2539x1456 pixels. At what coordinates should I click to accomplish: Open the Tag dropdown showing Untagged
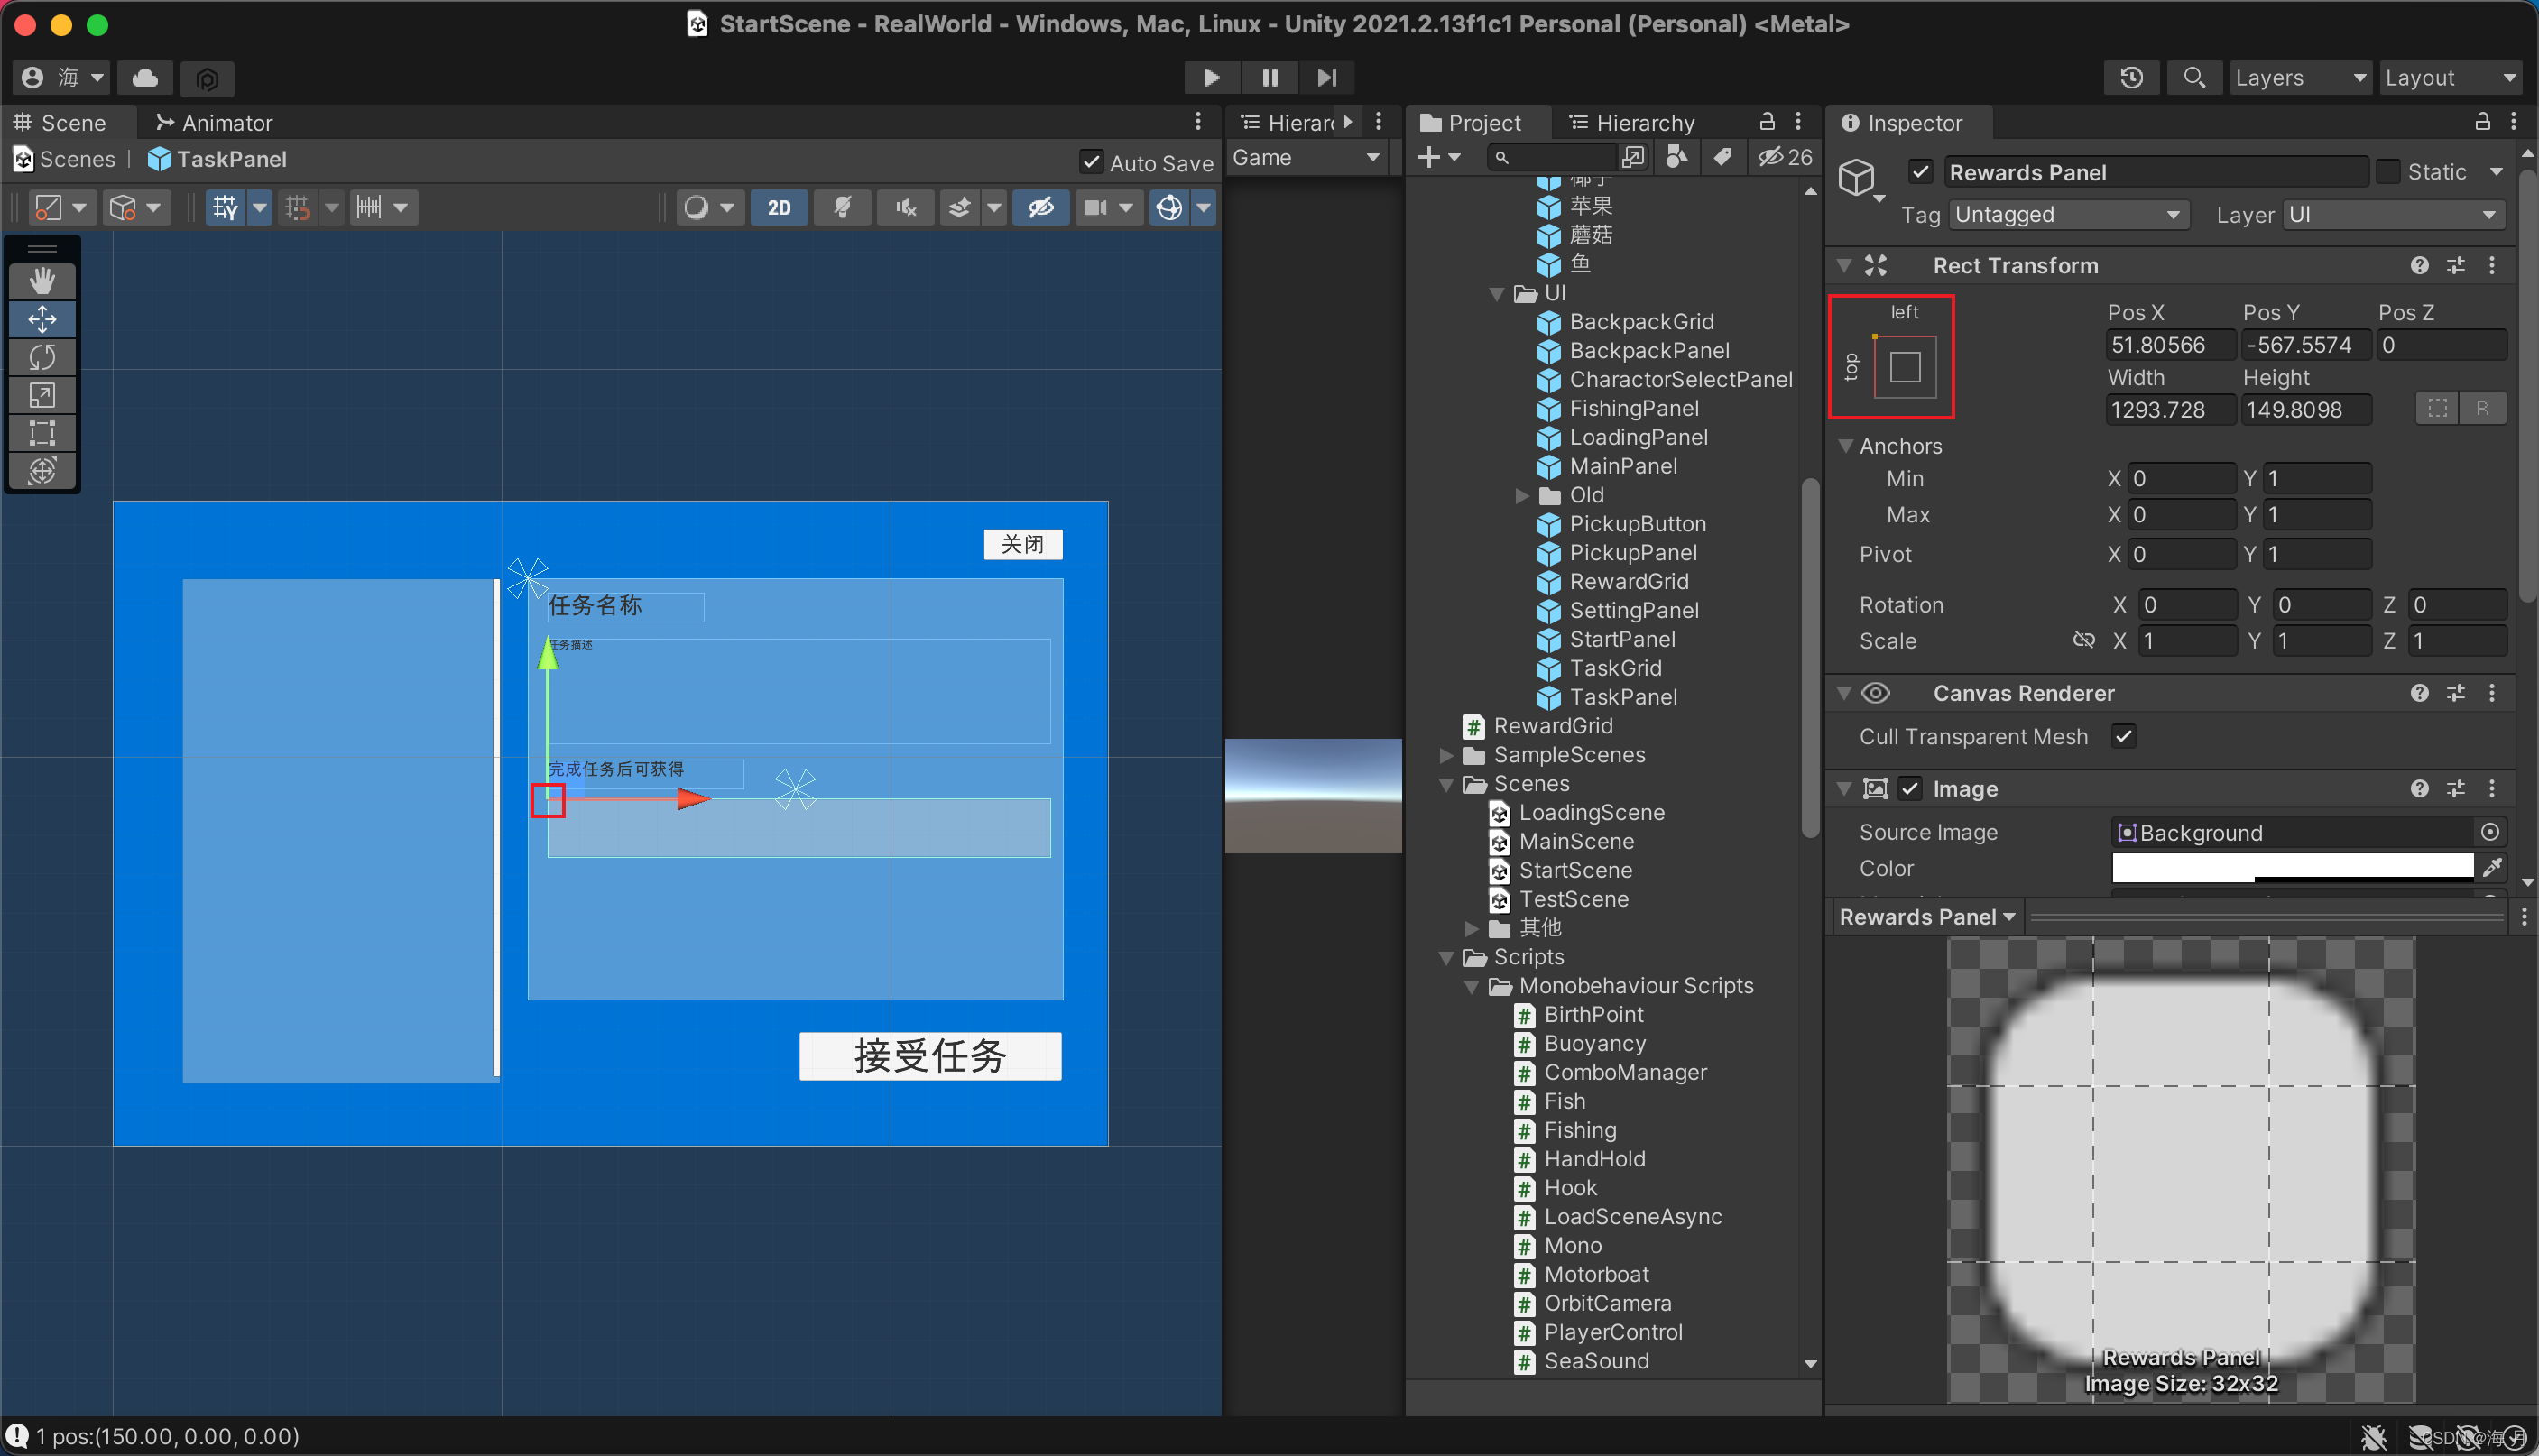pos(2066,215)
